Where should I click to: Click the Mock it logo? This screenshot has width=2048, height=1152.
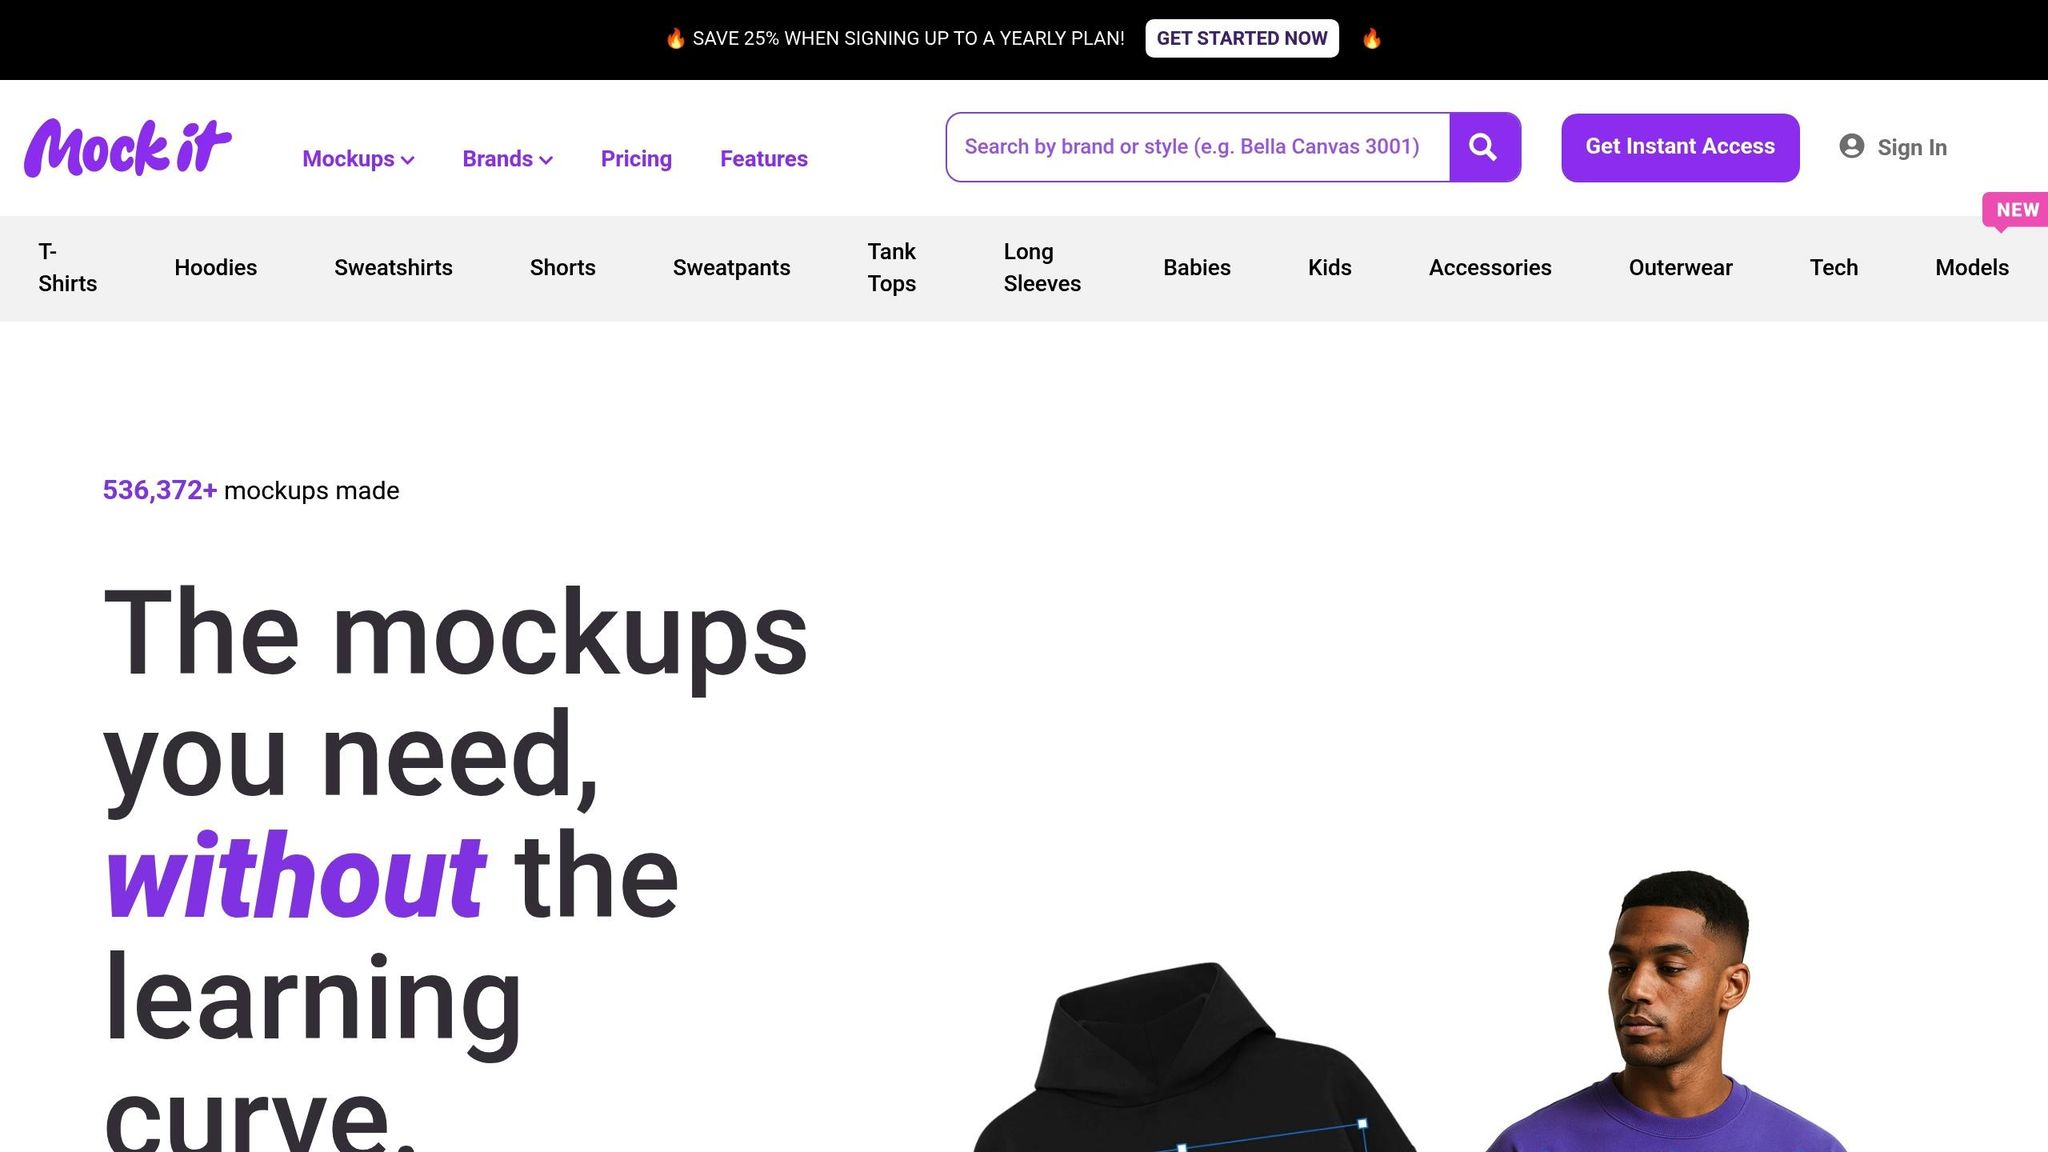tap(128, 148)
